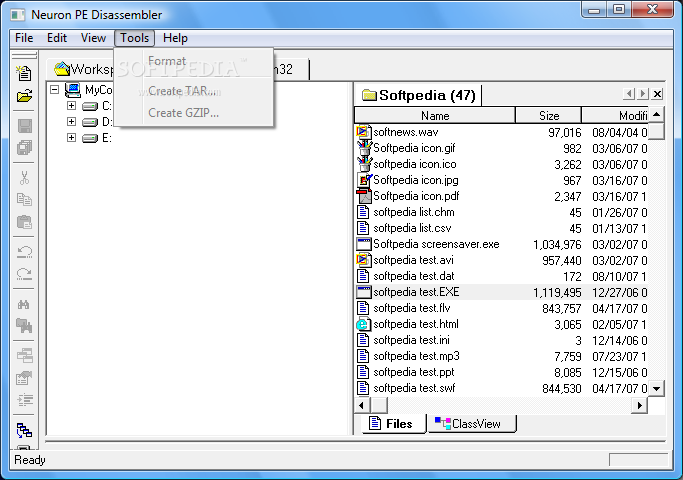
Task: Click the panel's left navigation arrow
Action: click(629, 94)
